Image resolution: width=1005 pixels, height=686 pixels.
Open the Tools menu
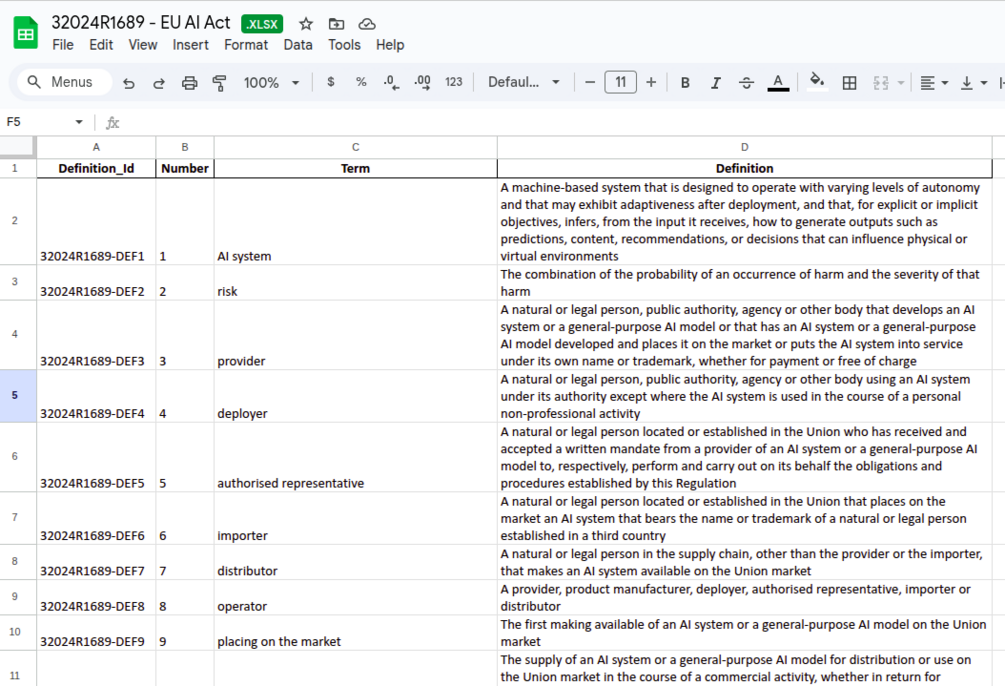344,45
